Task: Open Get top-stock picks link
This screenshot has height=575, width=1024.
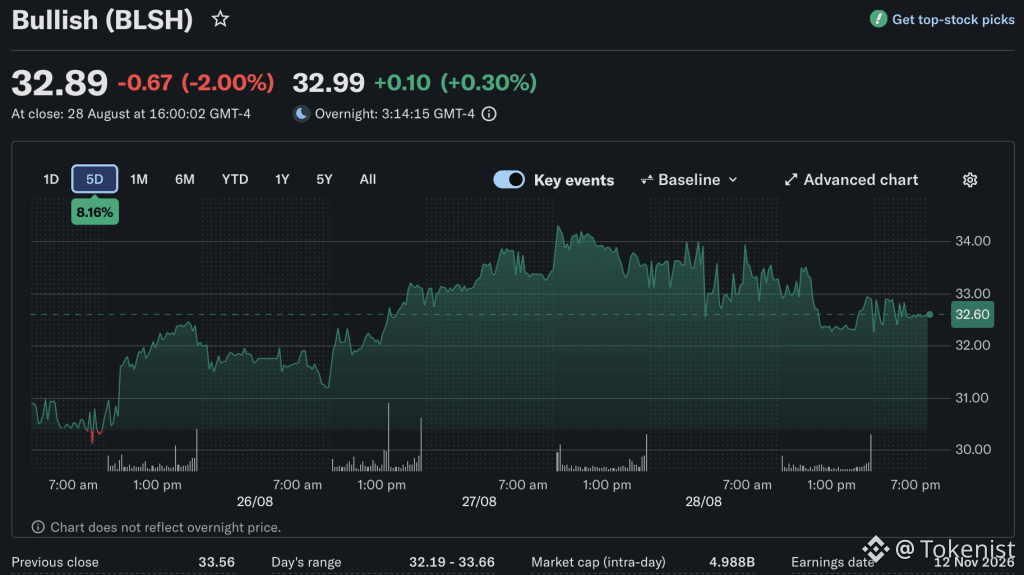Action: pyautogui.click(x=953, y=20)
